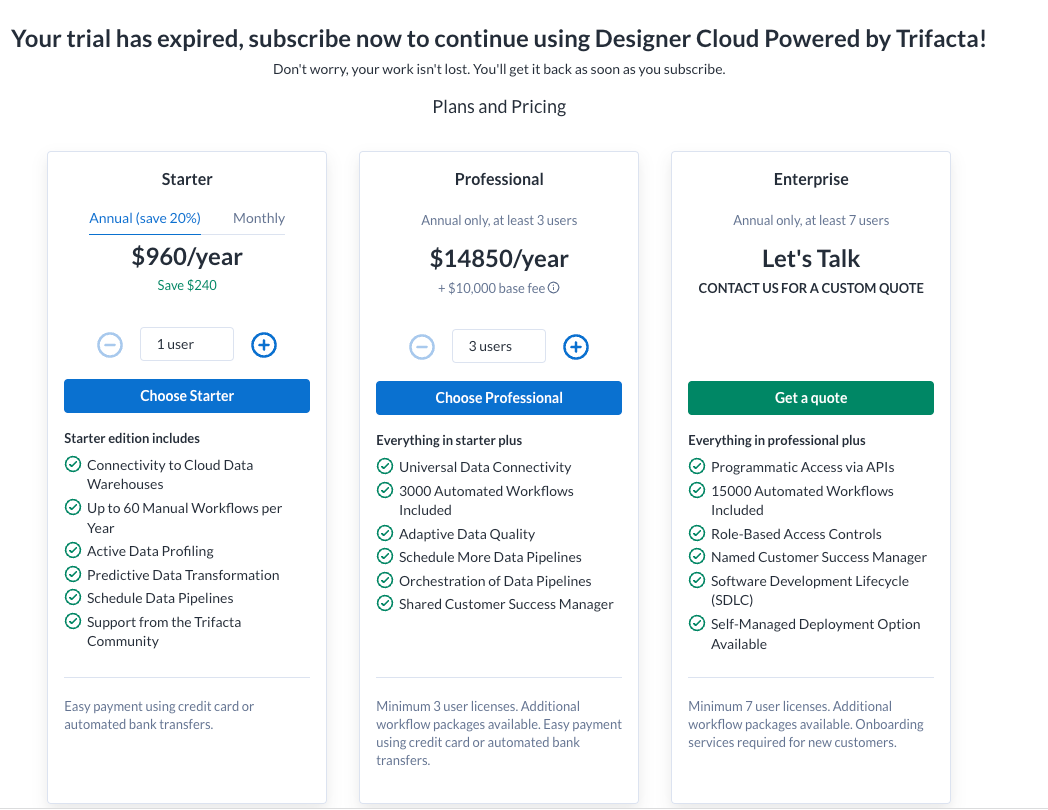
Task: Click the green Get a quote button
Action: [x=810, y=398]
